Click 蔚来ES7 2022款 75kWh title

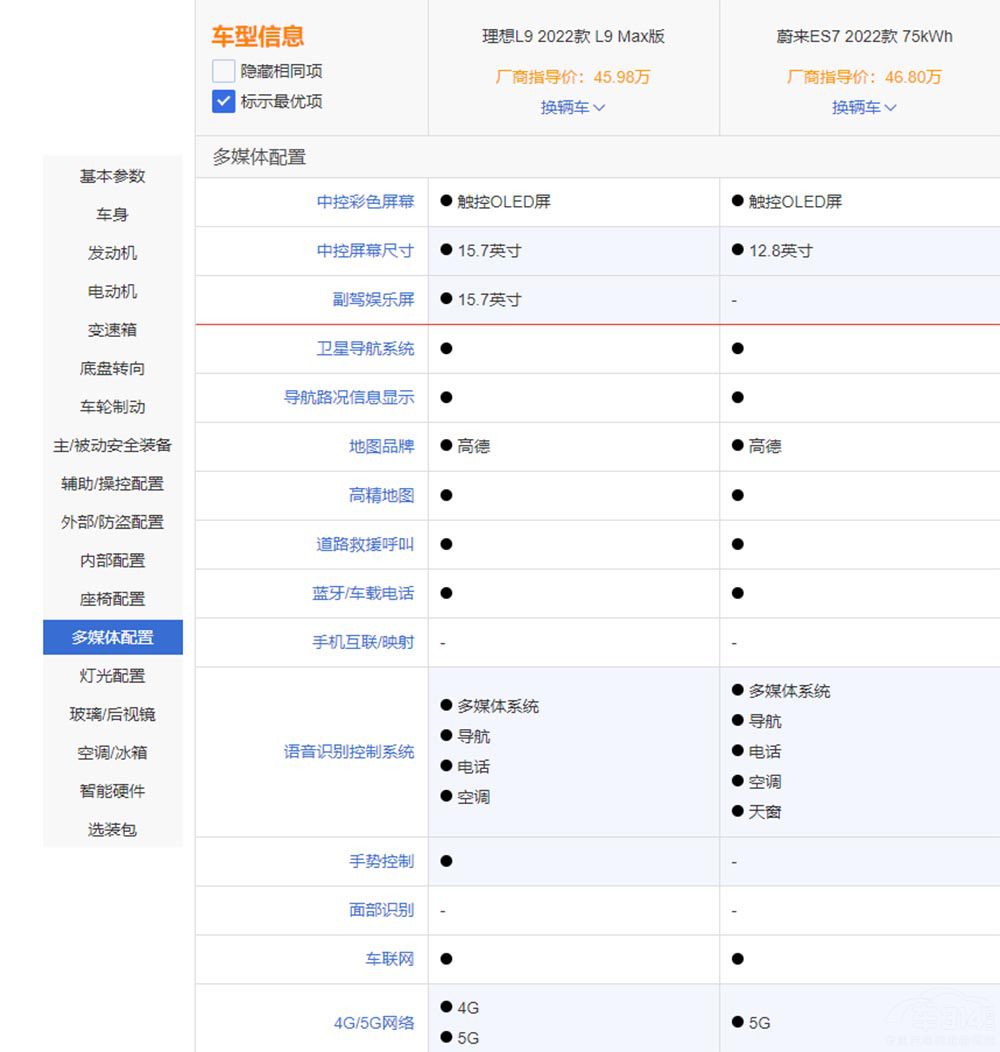click(x=864, y=37)
